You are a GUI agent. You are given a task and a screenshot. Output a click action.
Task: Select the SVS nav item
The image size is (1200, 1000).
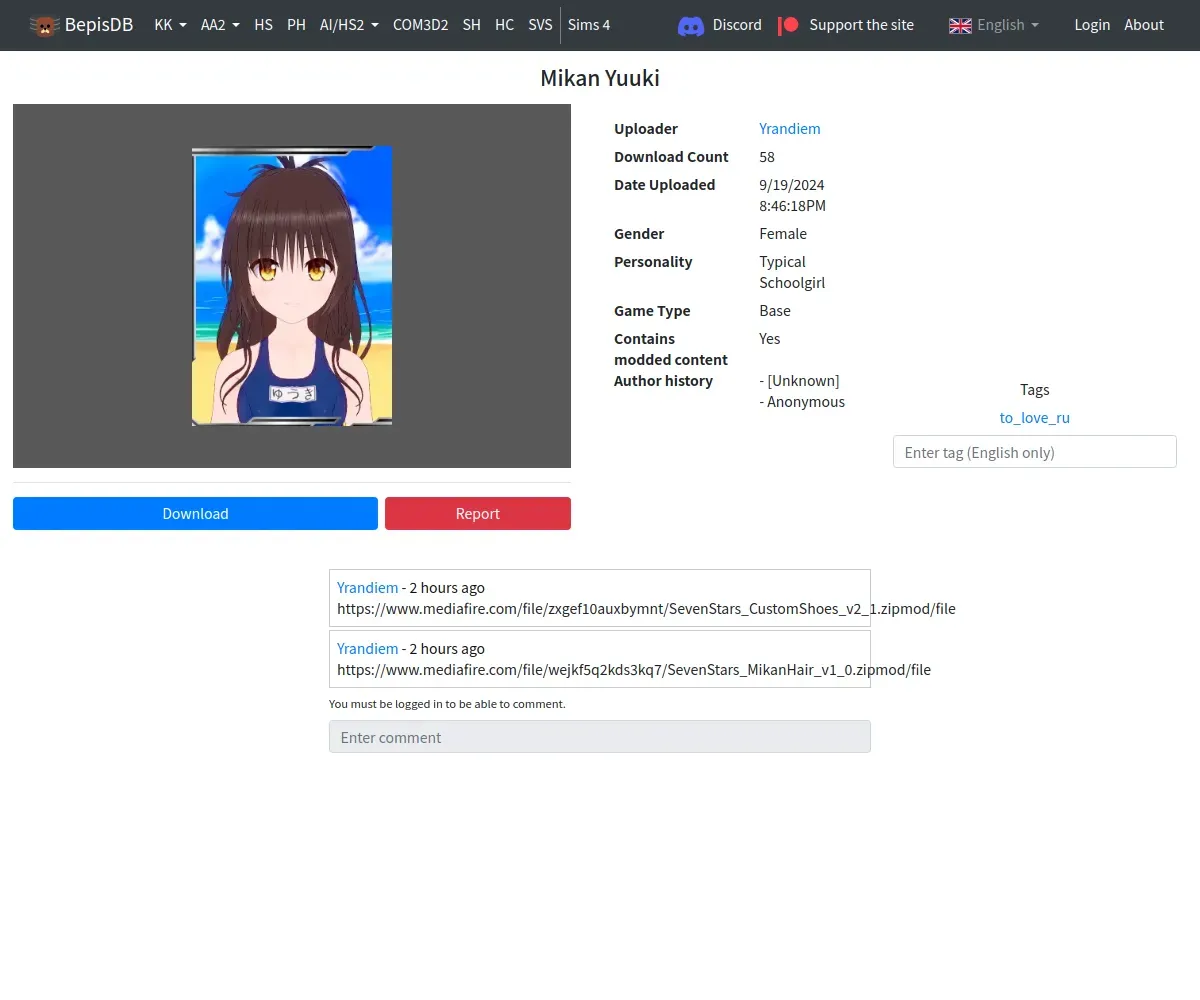click(x=540, y=25)
